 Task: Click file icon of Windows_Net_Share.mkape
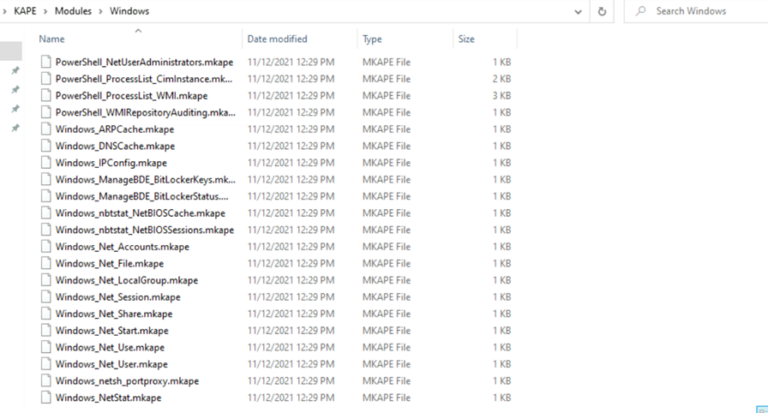point(46,314)
